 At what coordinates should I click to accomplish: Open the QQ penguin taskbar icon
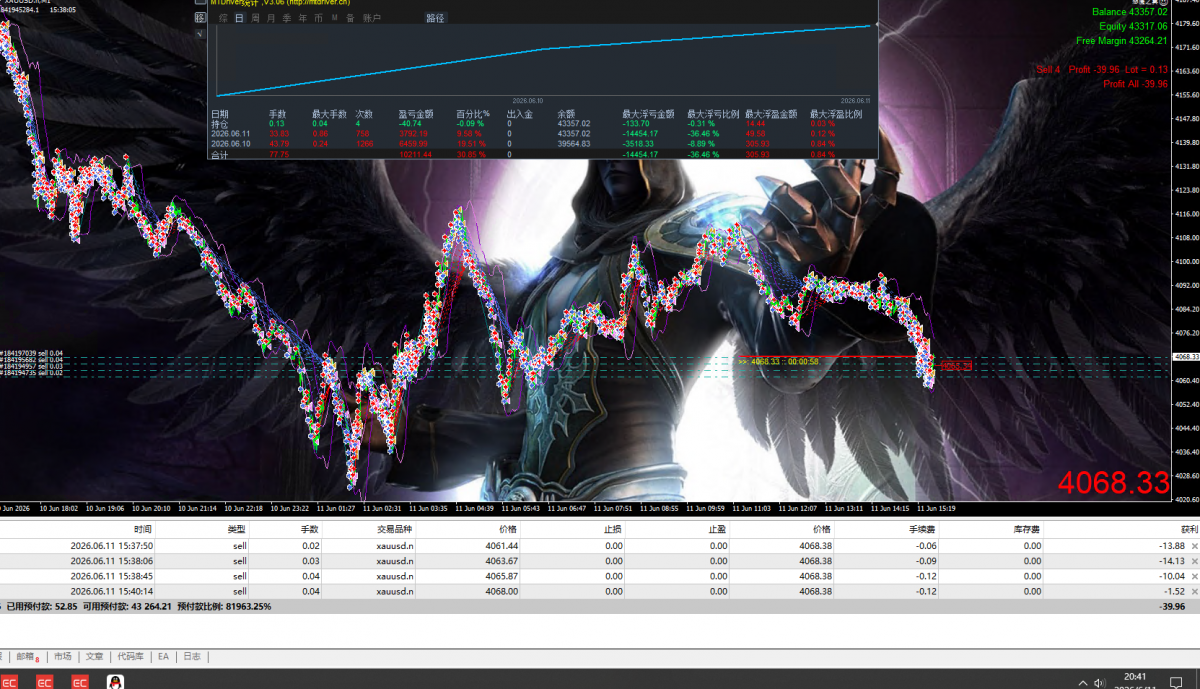(x=115, y=681)
